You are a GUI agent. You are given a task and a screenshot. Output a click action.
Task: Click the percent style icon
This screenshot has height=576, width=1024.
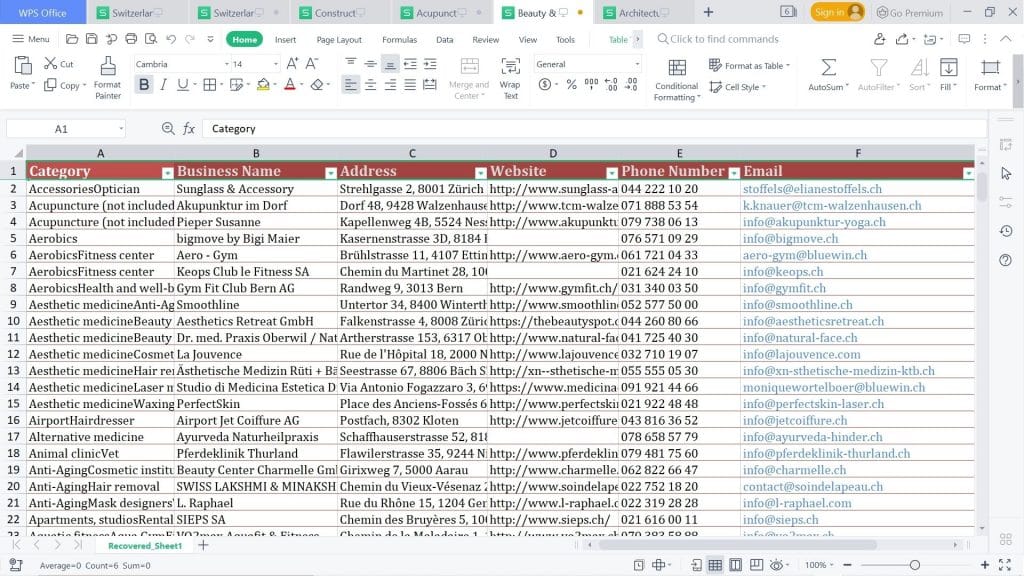pyautogui.click(x=571, y=84)
